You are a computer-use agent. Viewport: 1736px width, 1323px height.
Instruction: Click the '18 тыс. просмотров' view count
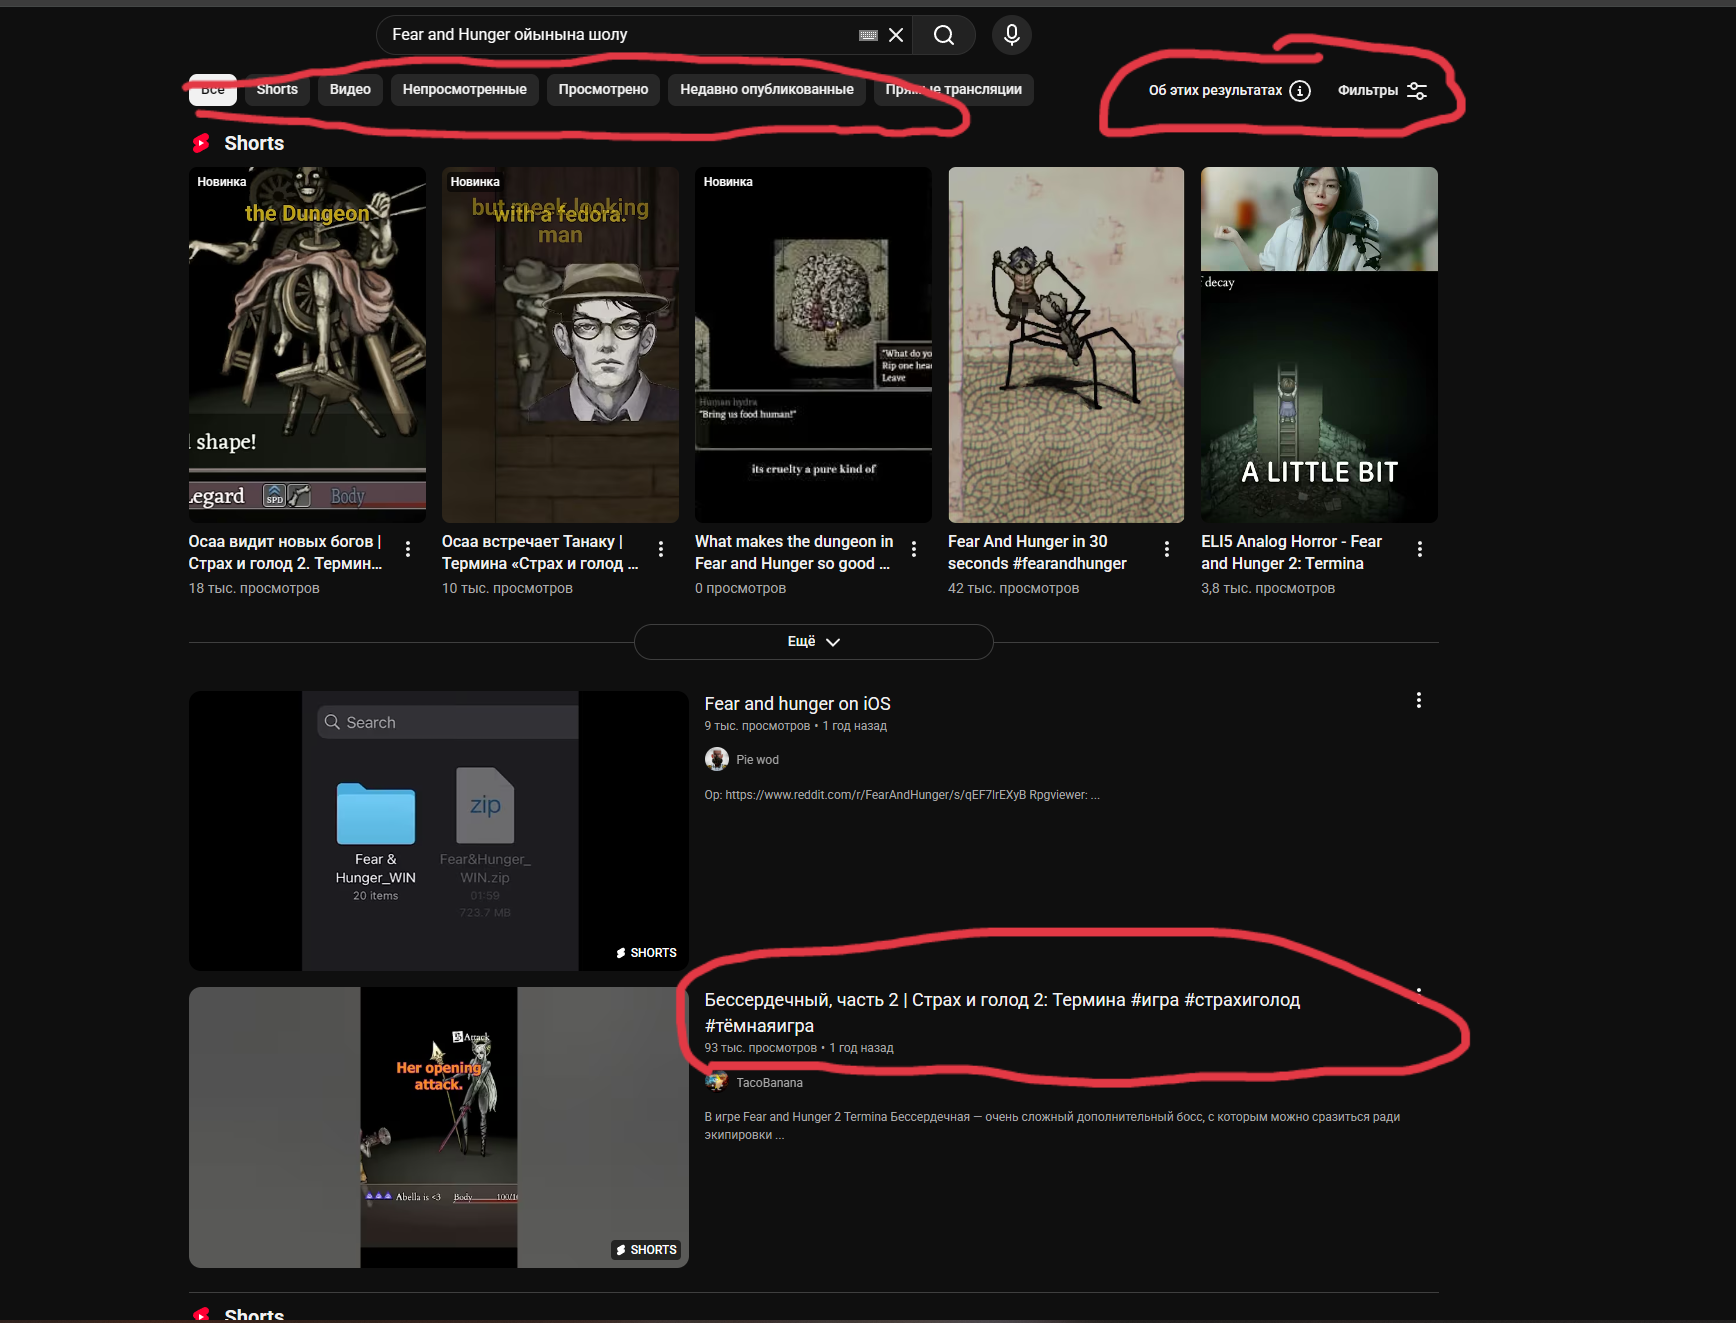click(254, 588)
